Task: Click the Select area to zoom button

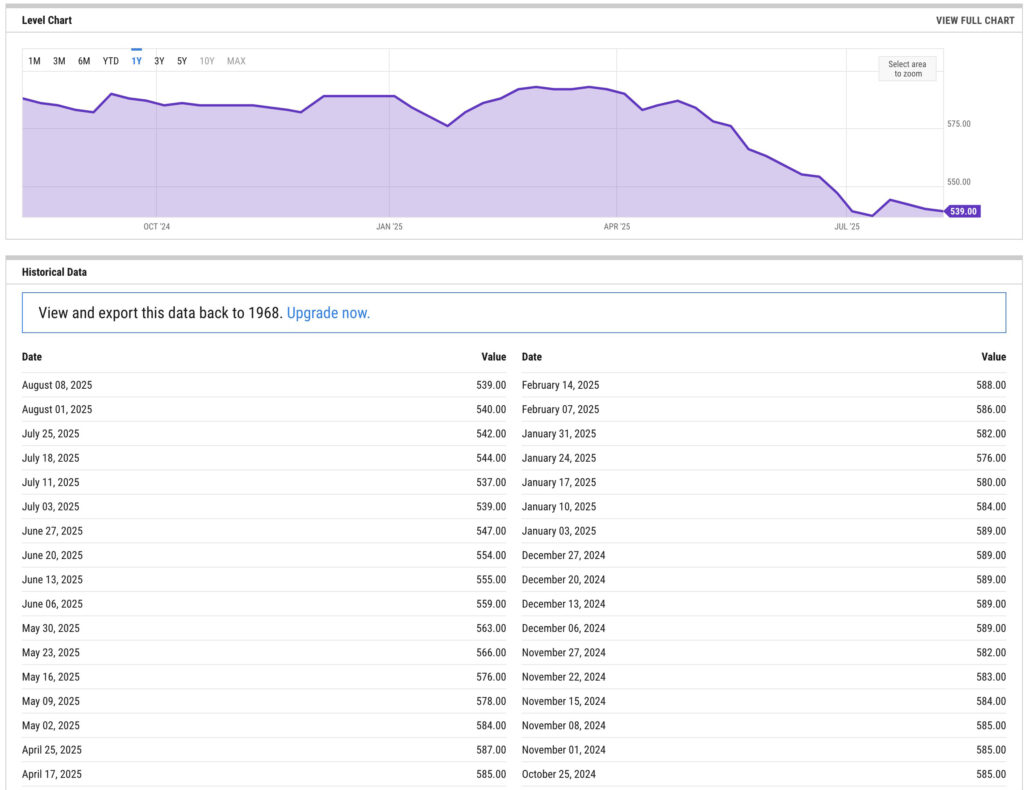Action: (x=907, y=69)
